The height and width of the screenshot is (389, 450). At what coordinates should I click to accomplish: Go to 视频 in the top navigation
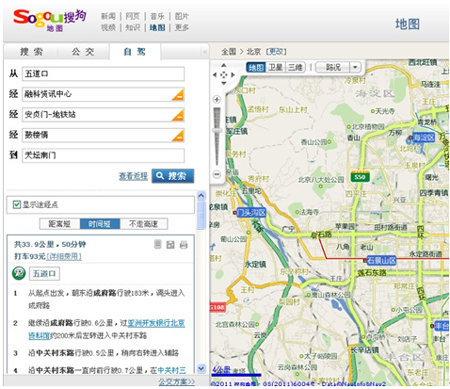[x=108, y=27]
